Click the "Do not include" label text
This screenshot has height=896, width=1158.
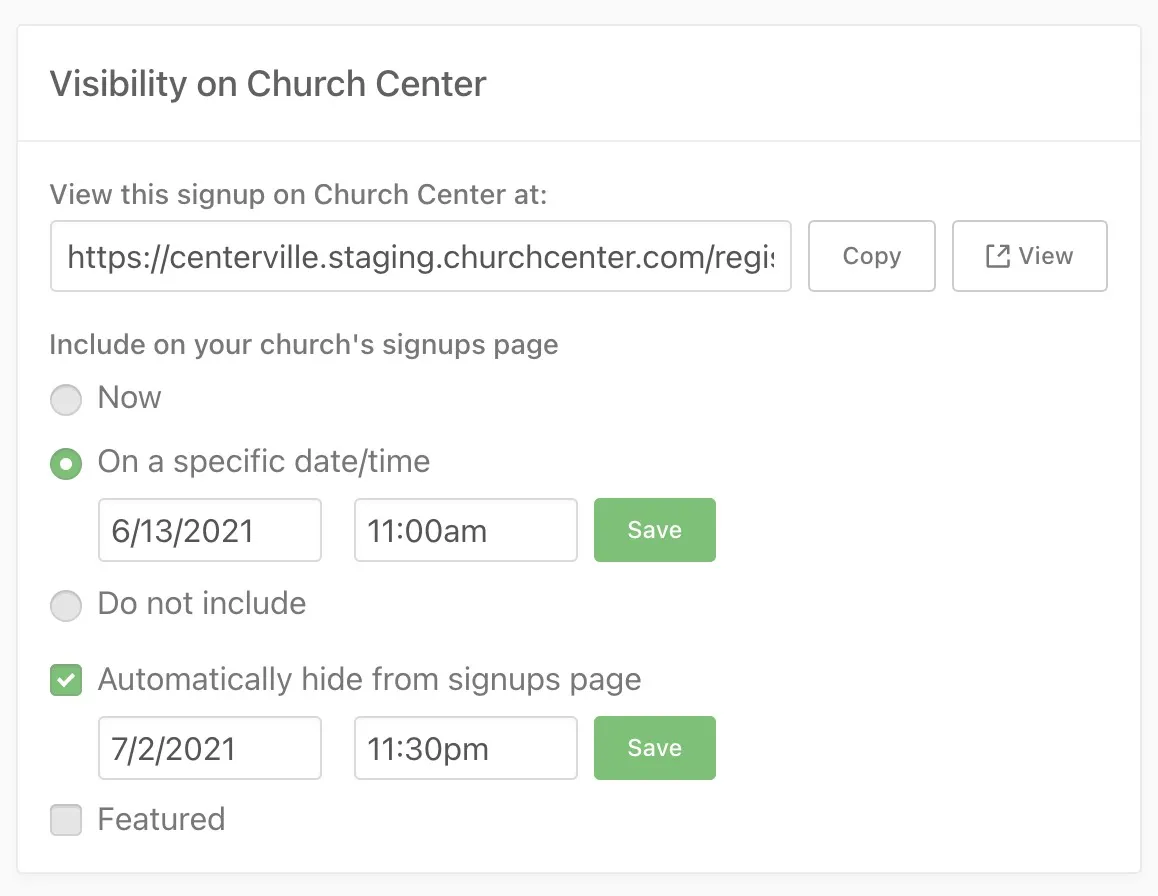tap(202, 604)
